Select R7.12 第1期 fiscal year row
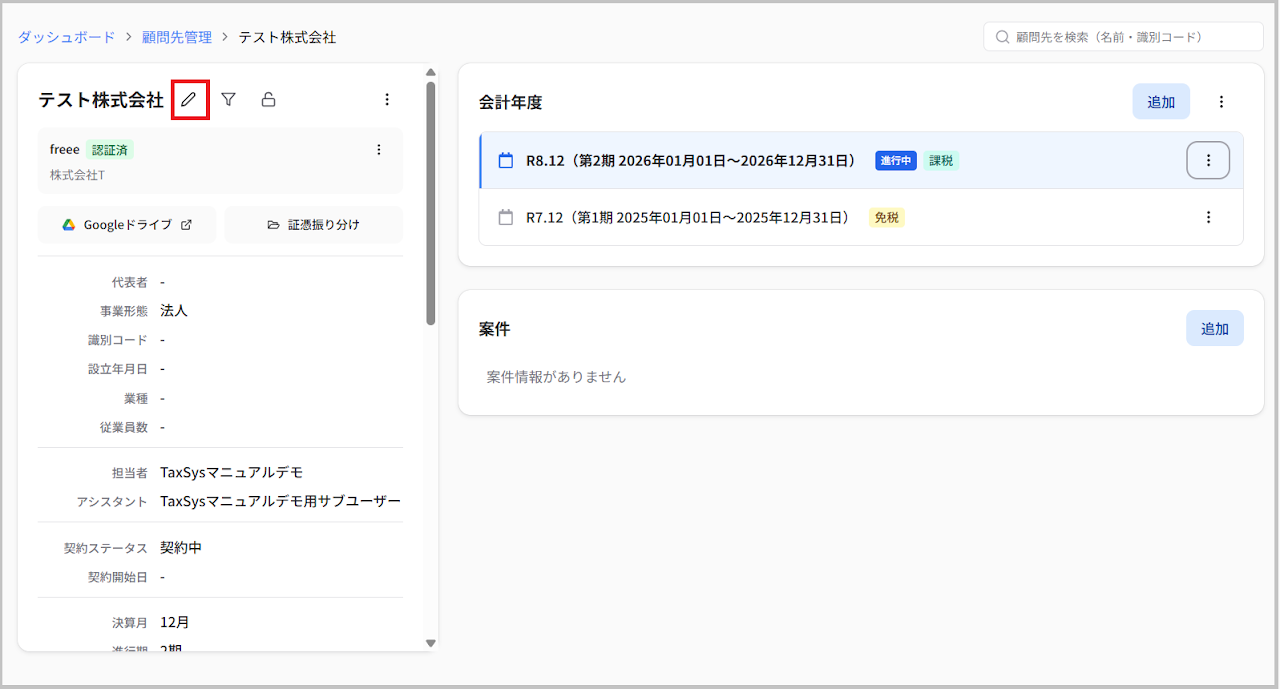Viewport: 1280px width, 689px height. coord(861,217)
